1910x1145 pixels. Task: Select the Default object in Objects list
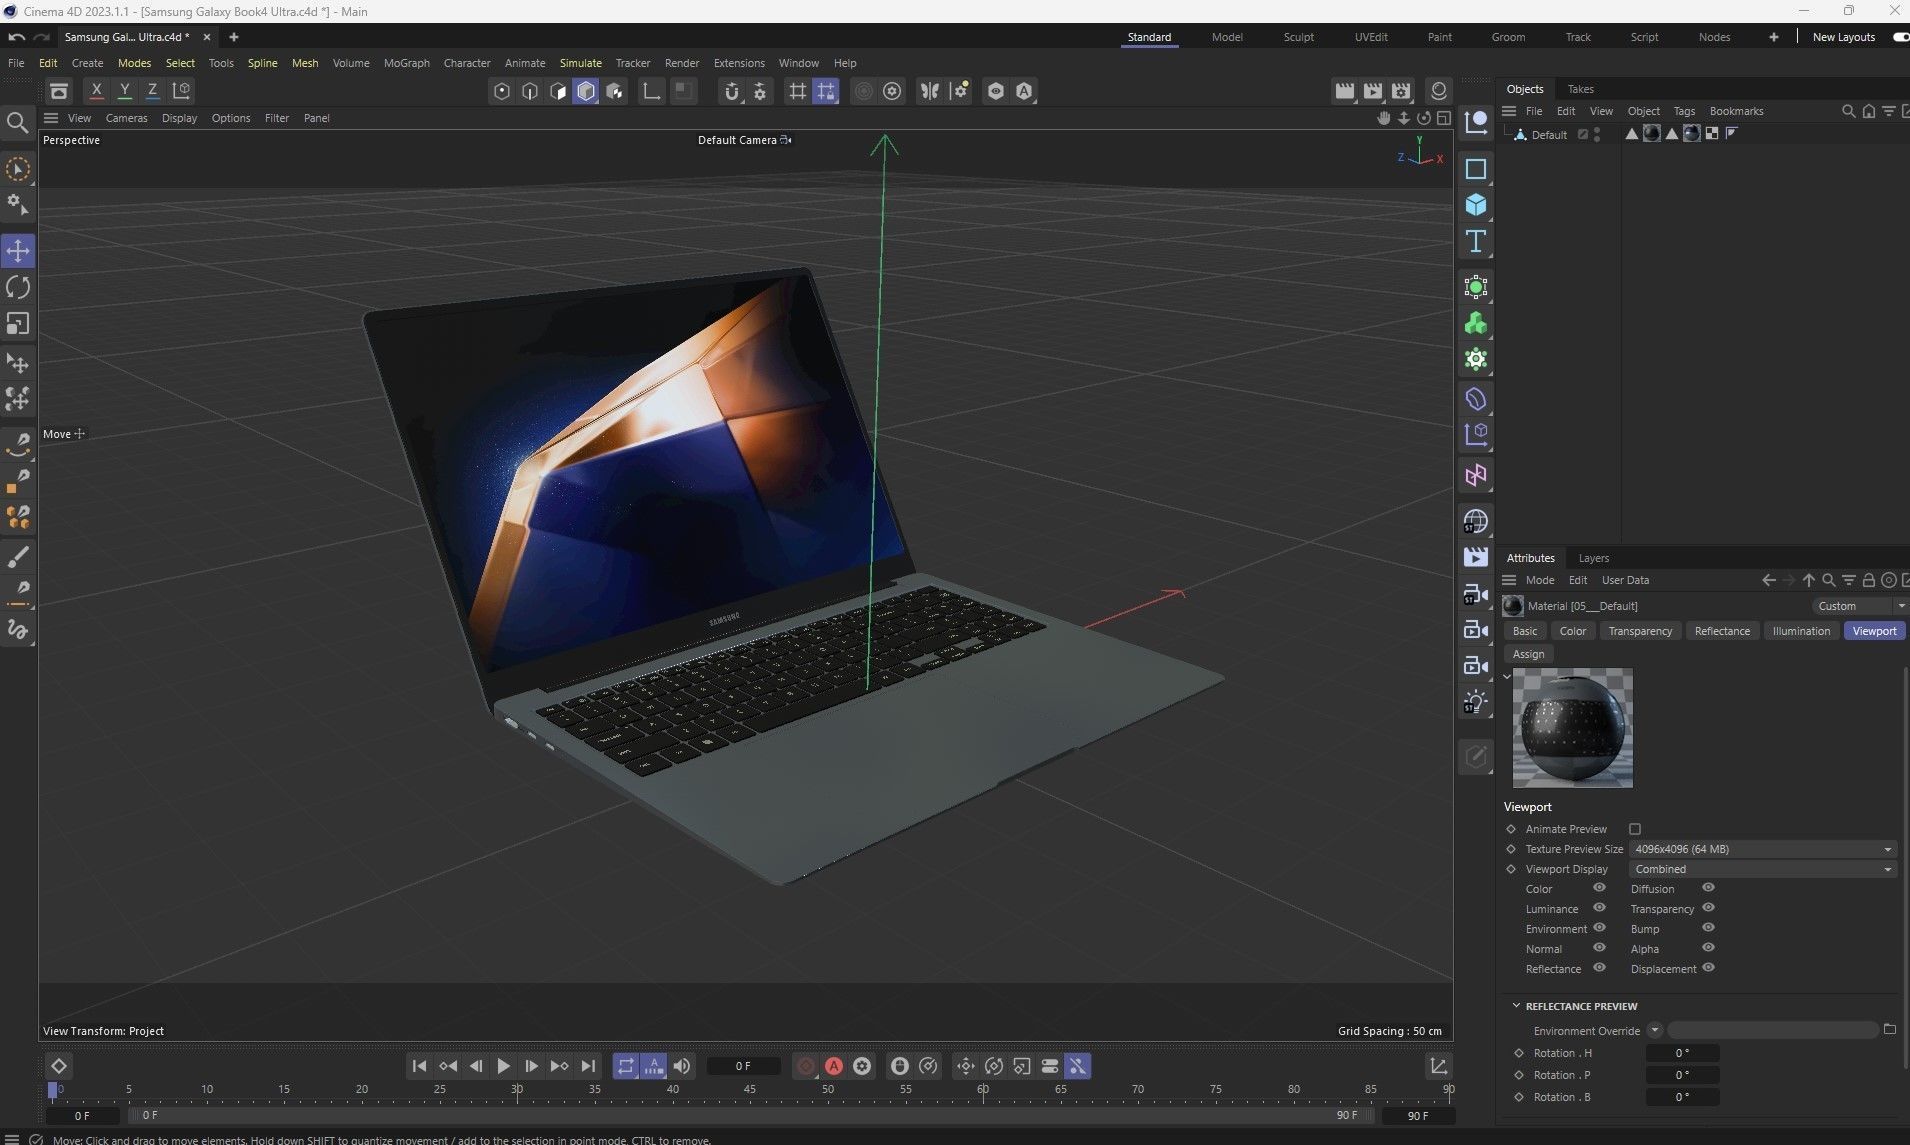tap(1548, 135)
